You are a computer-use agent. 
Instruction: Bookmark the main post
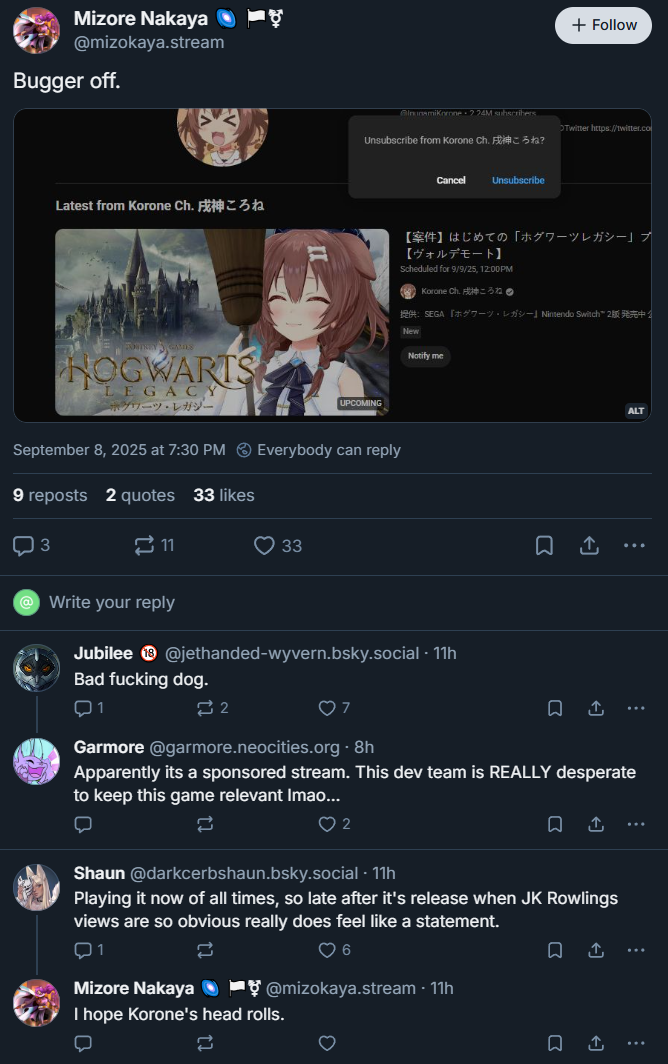[544, 546]
